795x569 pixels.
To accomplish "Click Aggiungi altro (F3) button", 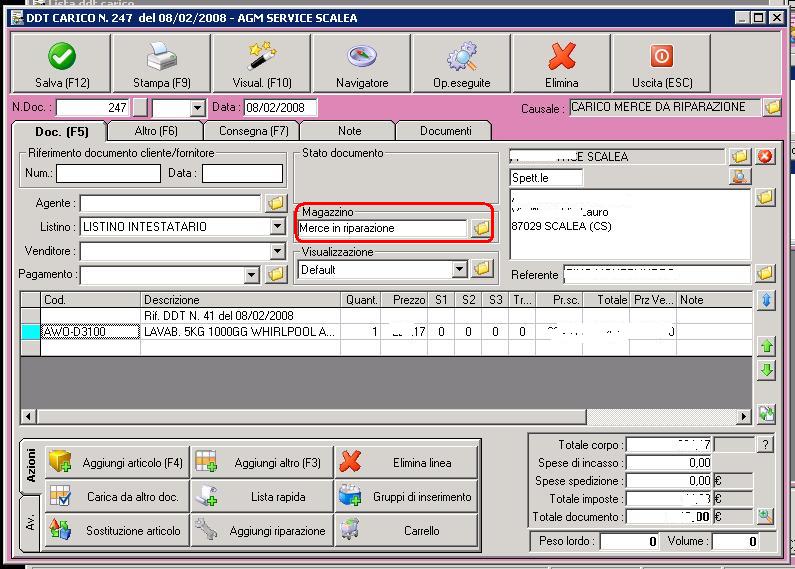I will 262,463.
